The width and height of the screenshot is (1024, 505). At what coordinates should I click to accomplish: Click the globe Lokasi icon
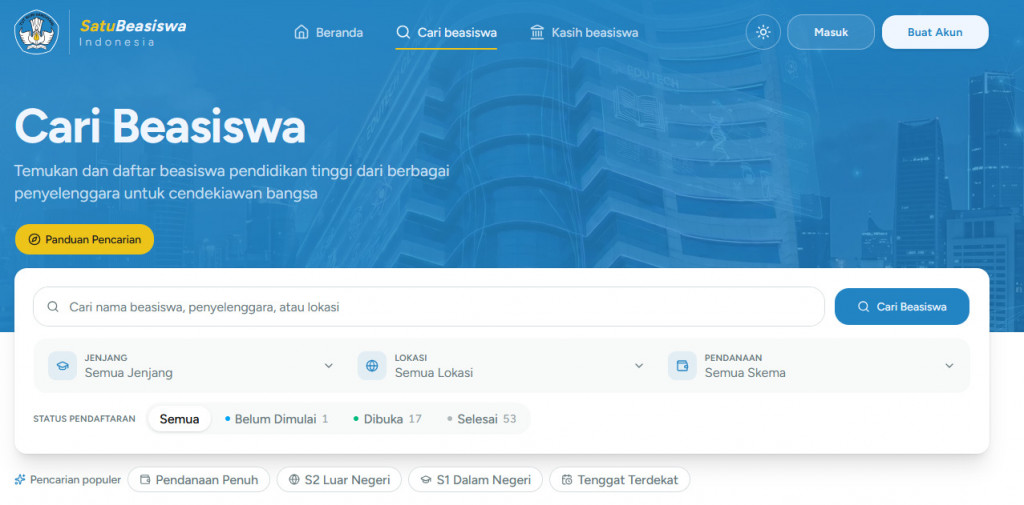(x=372, y=366)
